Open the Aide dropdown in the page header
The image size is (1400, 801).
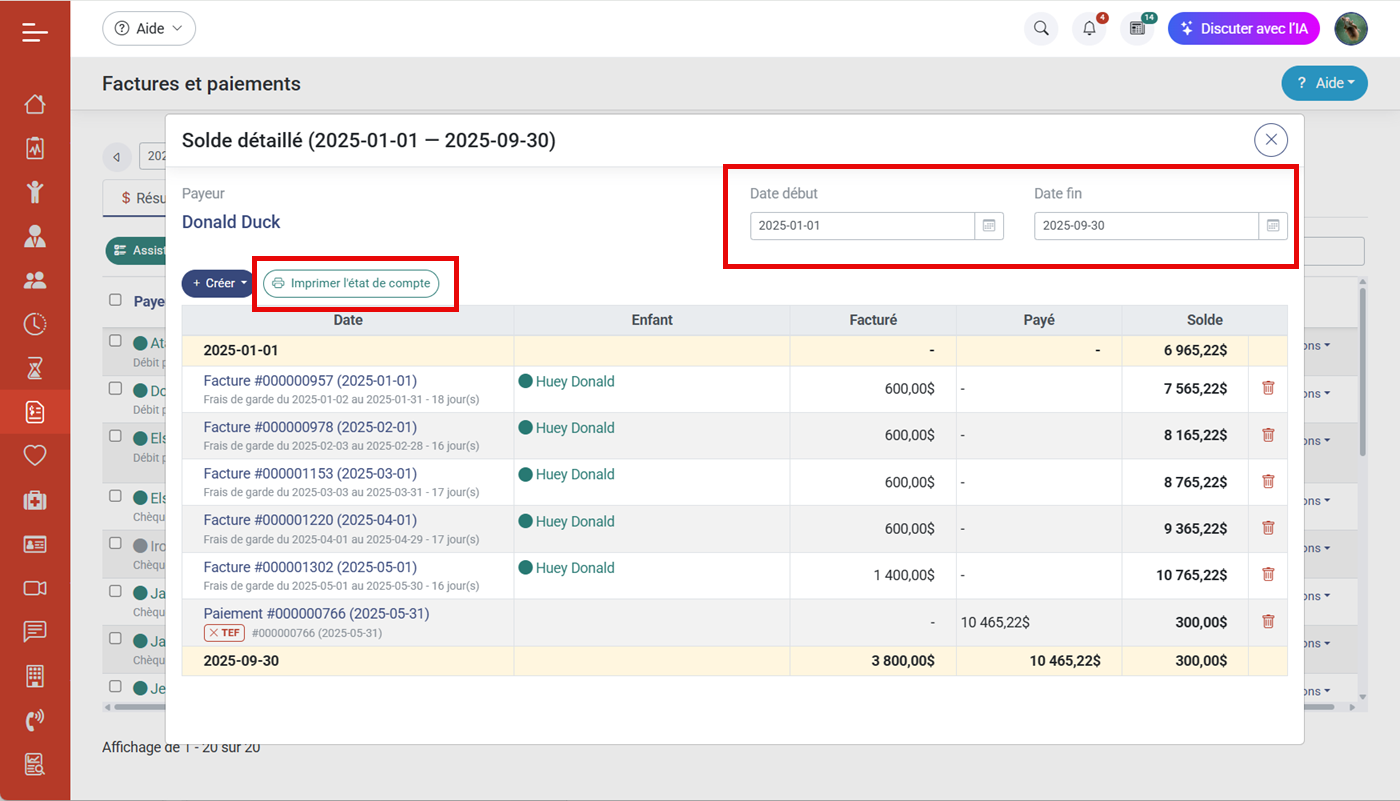click(1324, 83)
